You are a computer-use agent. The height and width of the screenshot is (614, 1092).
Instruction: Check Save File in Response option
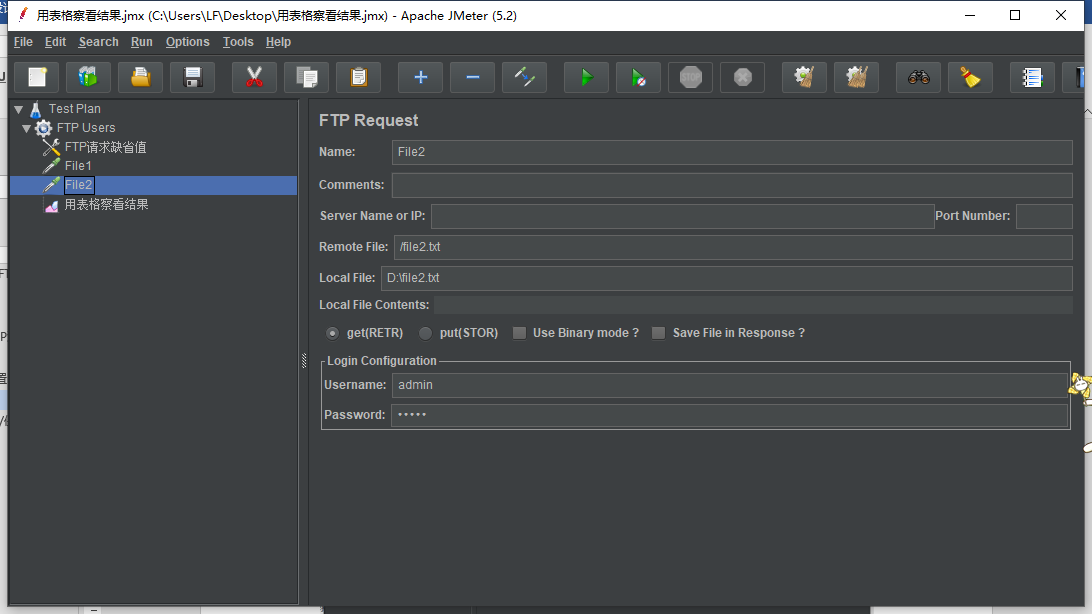coord(658,333)
